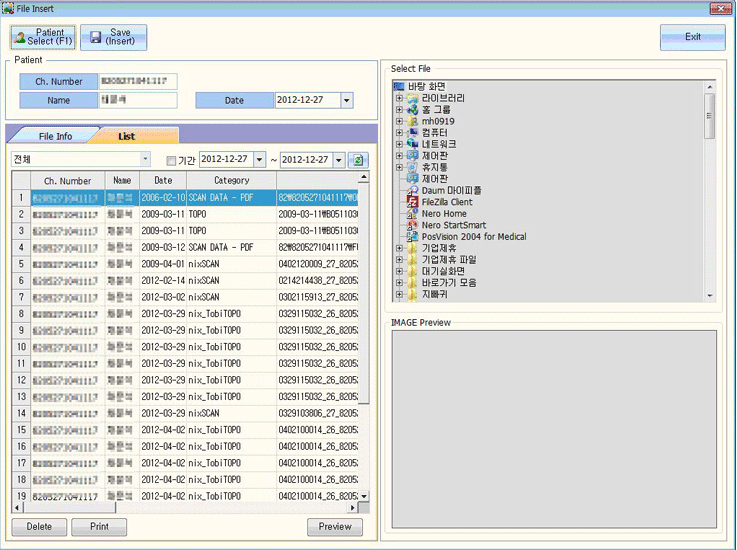Screen dimensions: 737x550
Task: Click the Delete button
Action: click(x=39, y=526)
